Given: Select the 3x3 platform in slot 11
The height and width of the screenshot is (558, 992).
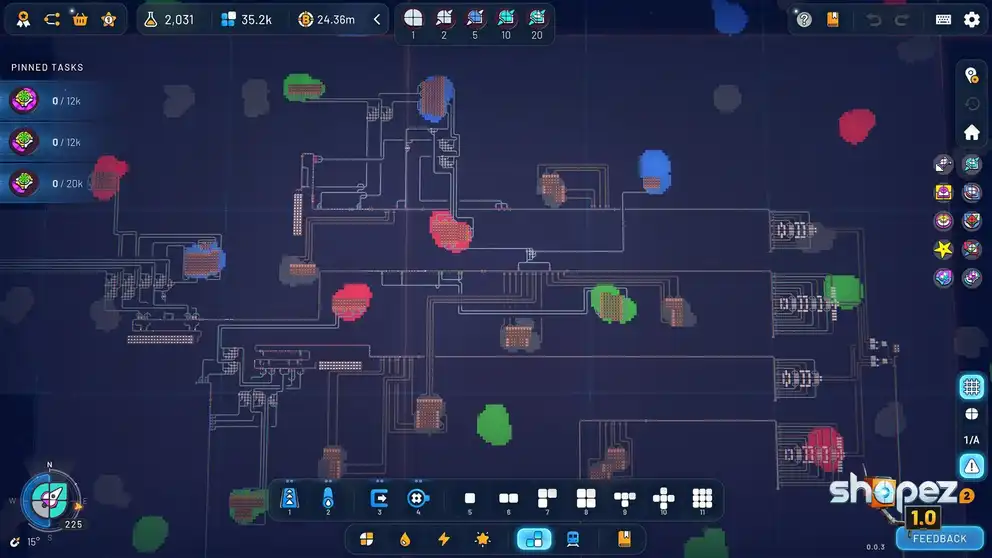Looking at the screenshot, I should point(702,498).
